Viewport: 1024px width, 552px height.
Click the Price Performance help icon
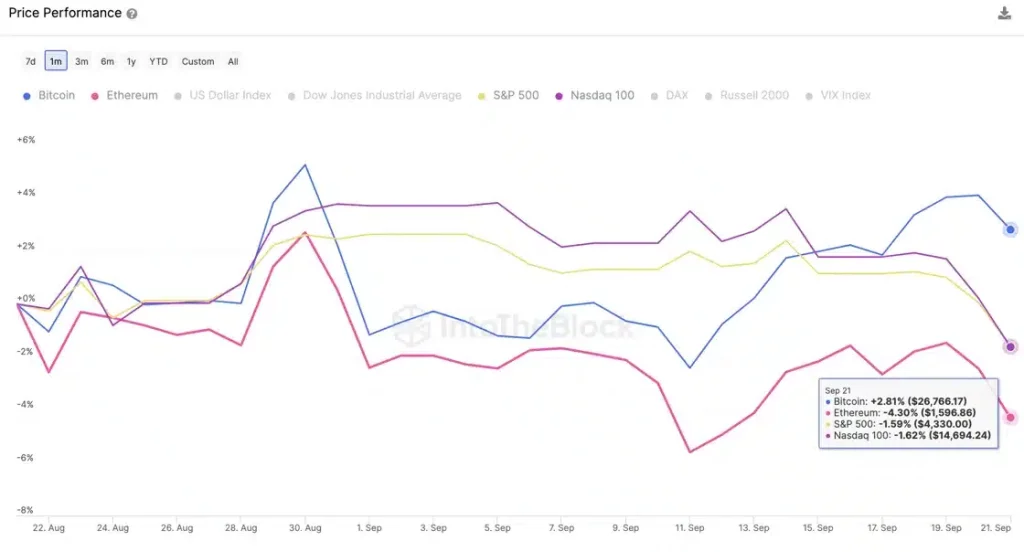132,14
